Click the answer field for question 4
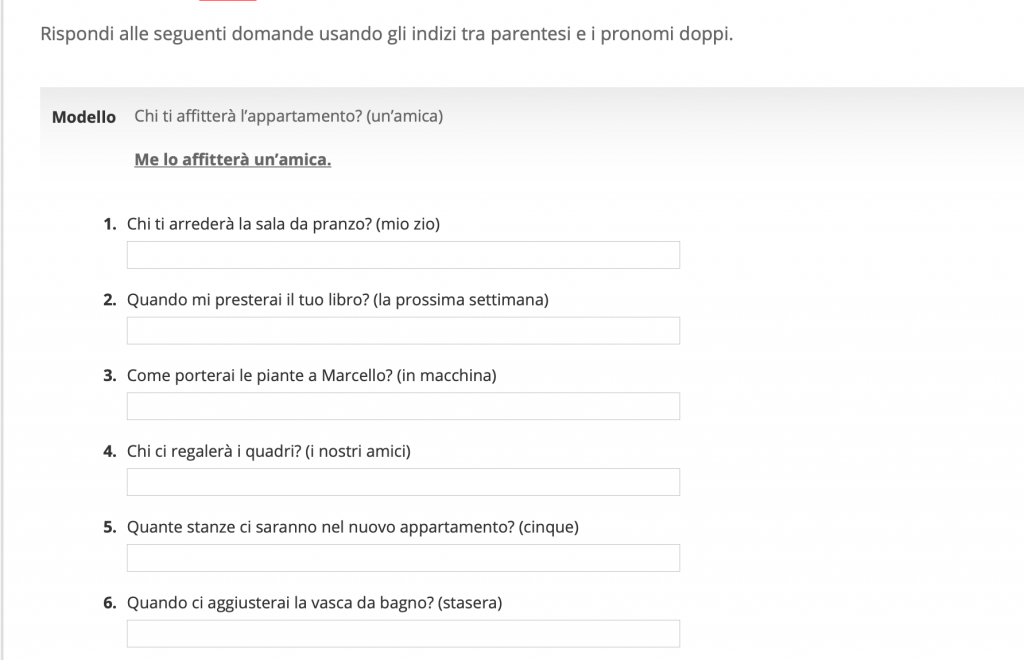The width and height of the screenshot is (1024, 660). 403,481
